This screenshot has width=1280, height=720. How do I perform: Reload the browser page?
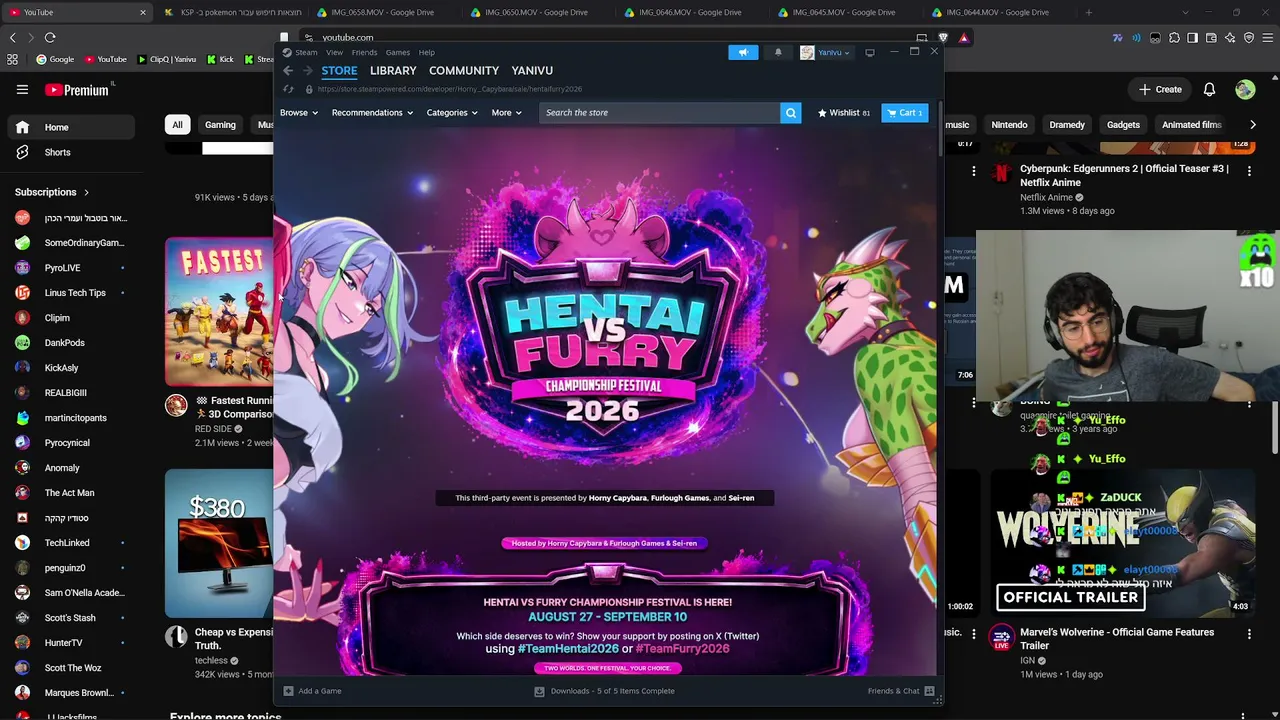click(x=50, y=37)
